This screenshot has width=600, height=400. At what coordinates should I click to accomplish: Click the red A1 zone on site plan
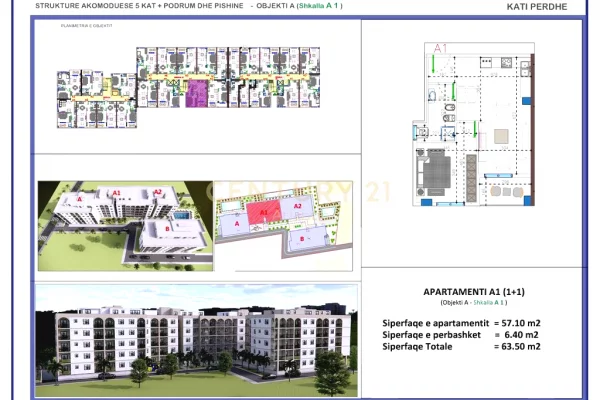(263, 213)
